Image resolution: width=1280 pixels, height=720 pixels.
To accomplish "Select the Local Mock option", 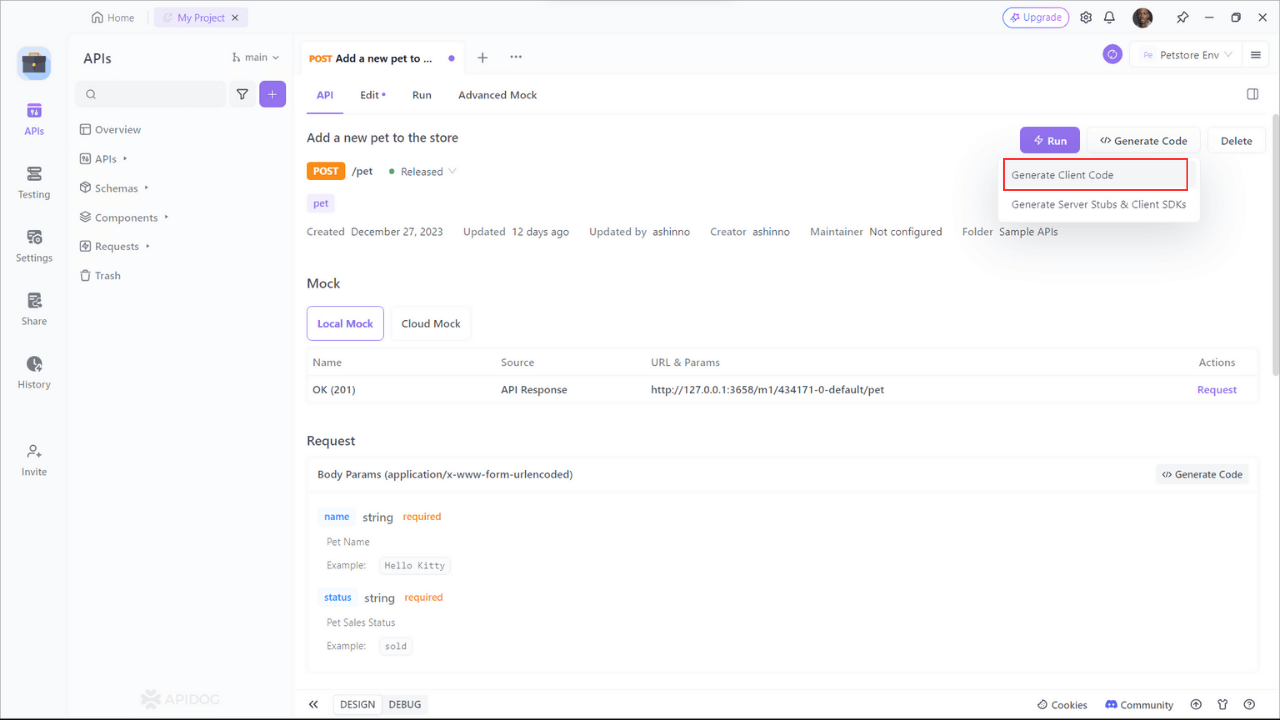I will coord(345,323).
